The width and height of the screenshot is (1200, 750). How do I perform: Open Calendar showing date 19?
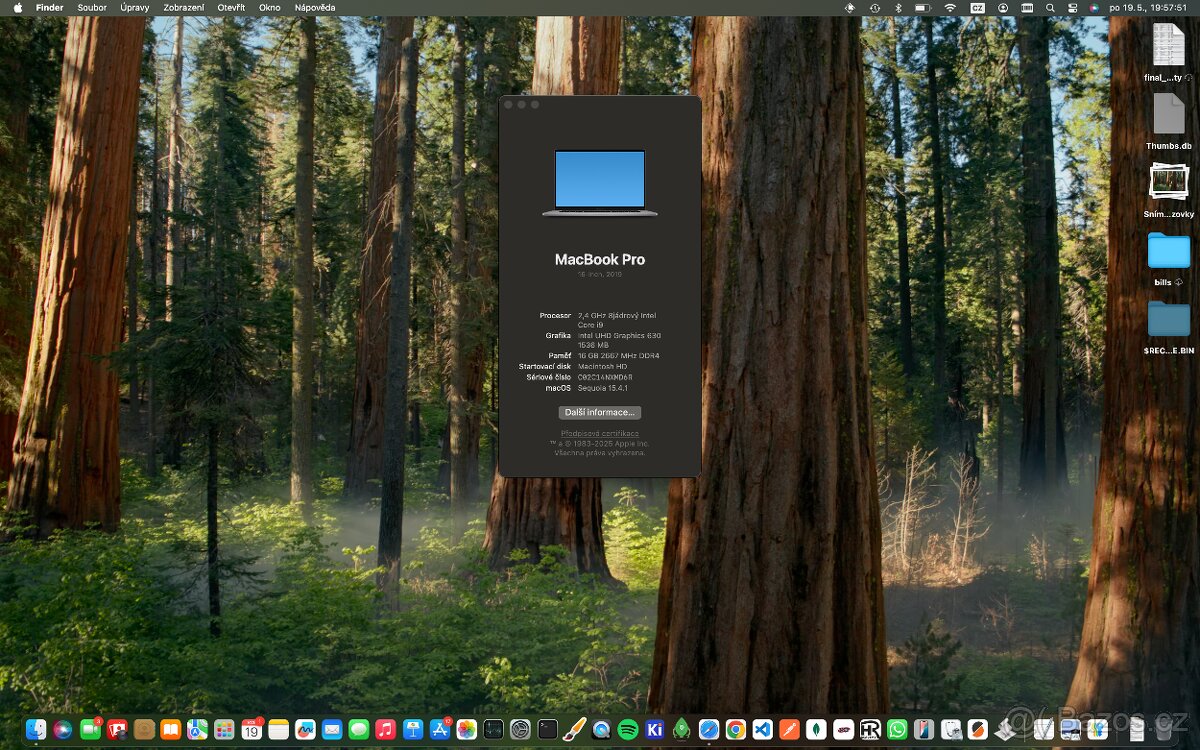251,730
